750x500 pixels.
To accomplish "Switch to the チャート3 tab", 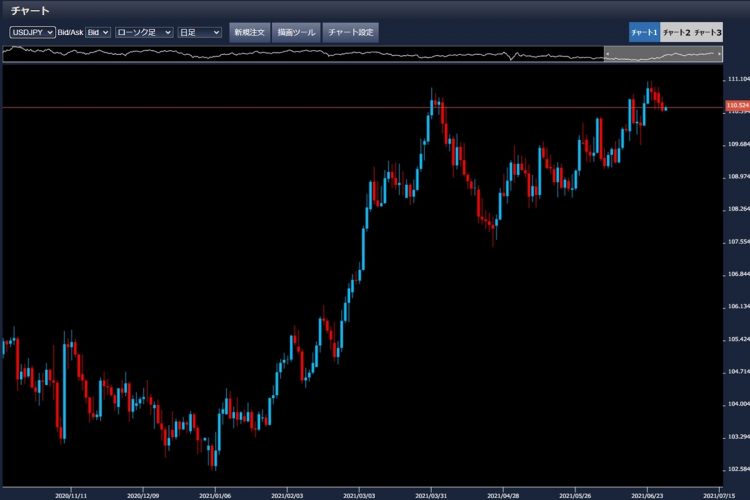I will [x=707, y=33].
